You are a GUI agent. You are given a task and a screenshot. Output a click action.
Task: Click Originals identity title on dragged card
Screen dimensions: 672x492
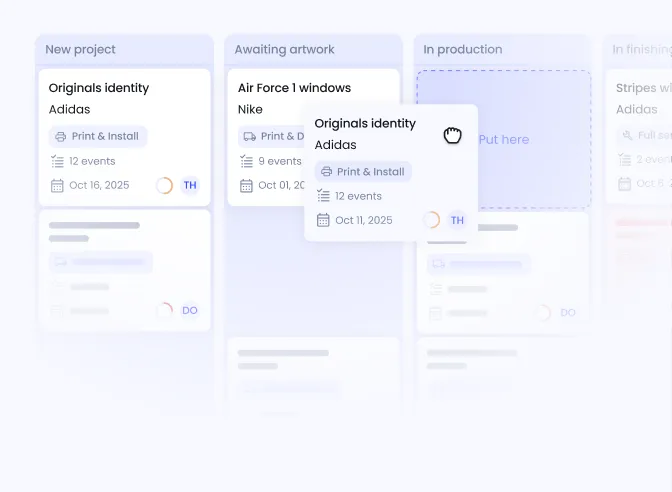365,123
